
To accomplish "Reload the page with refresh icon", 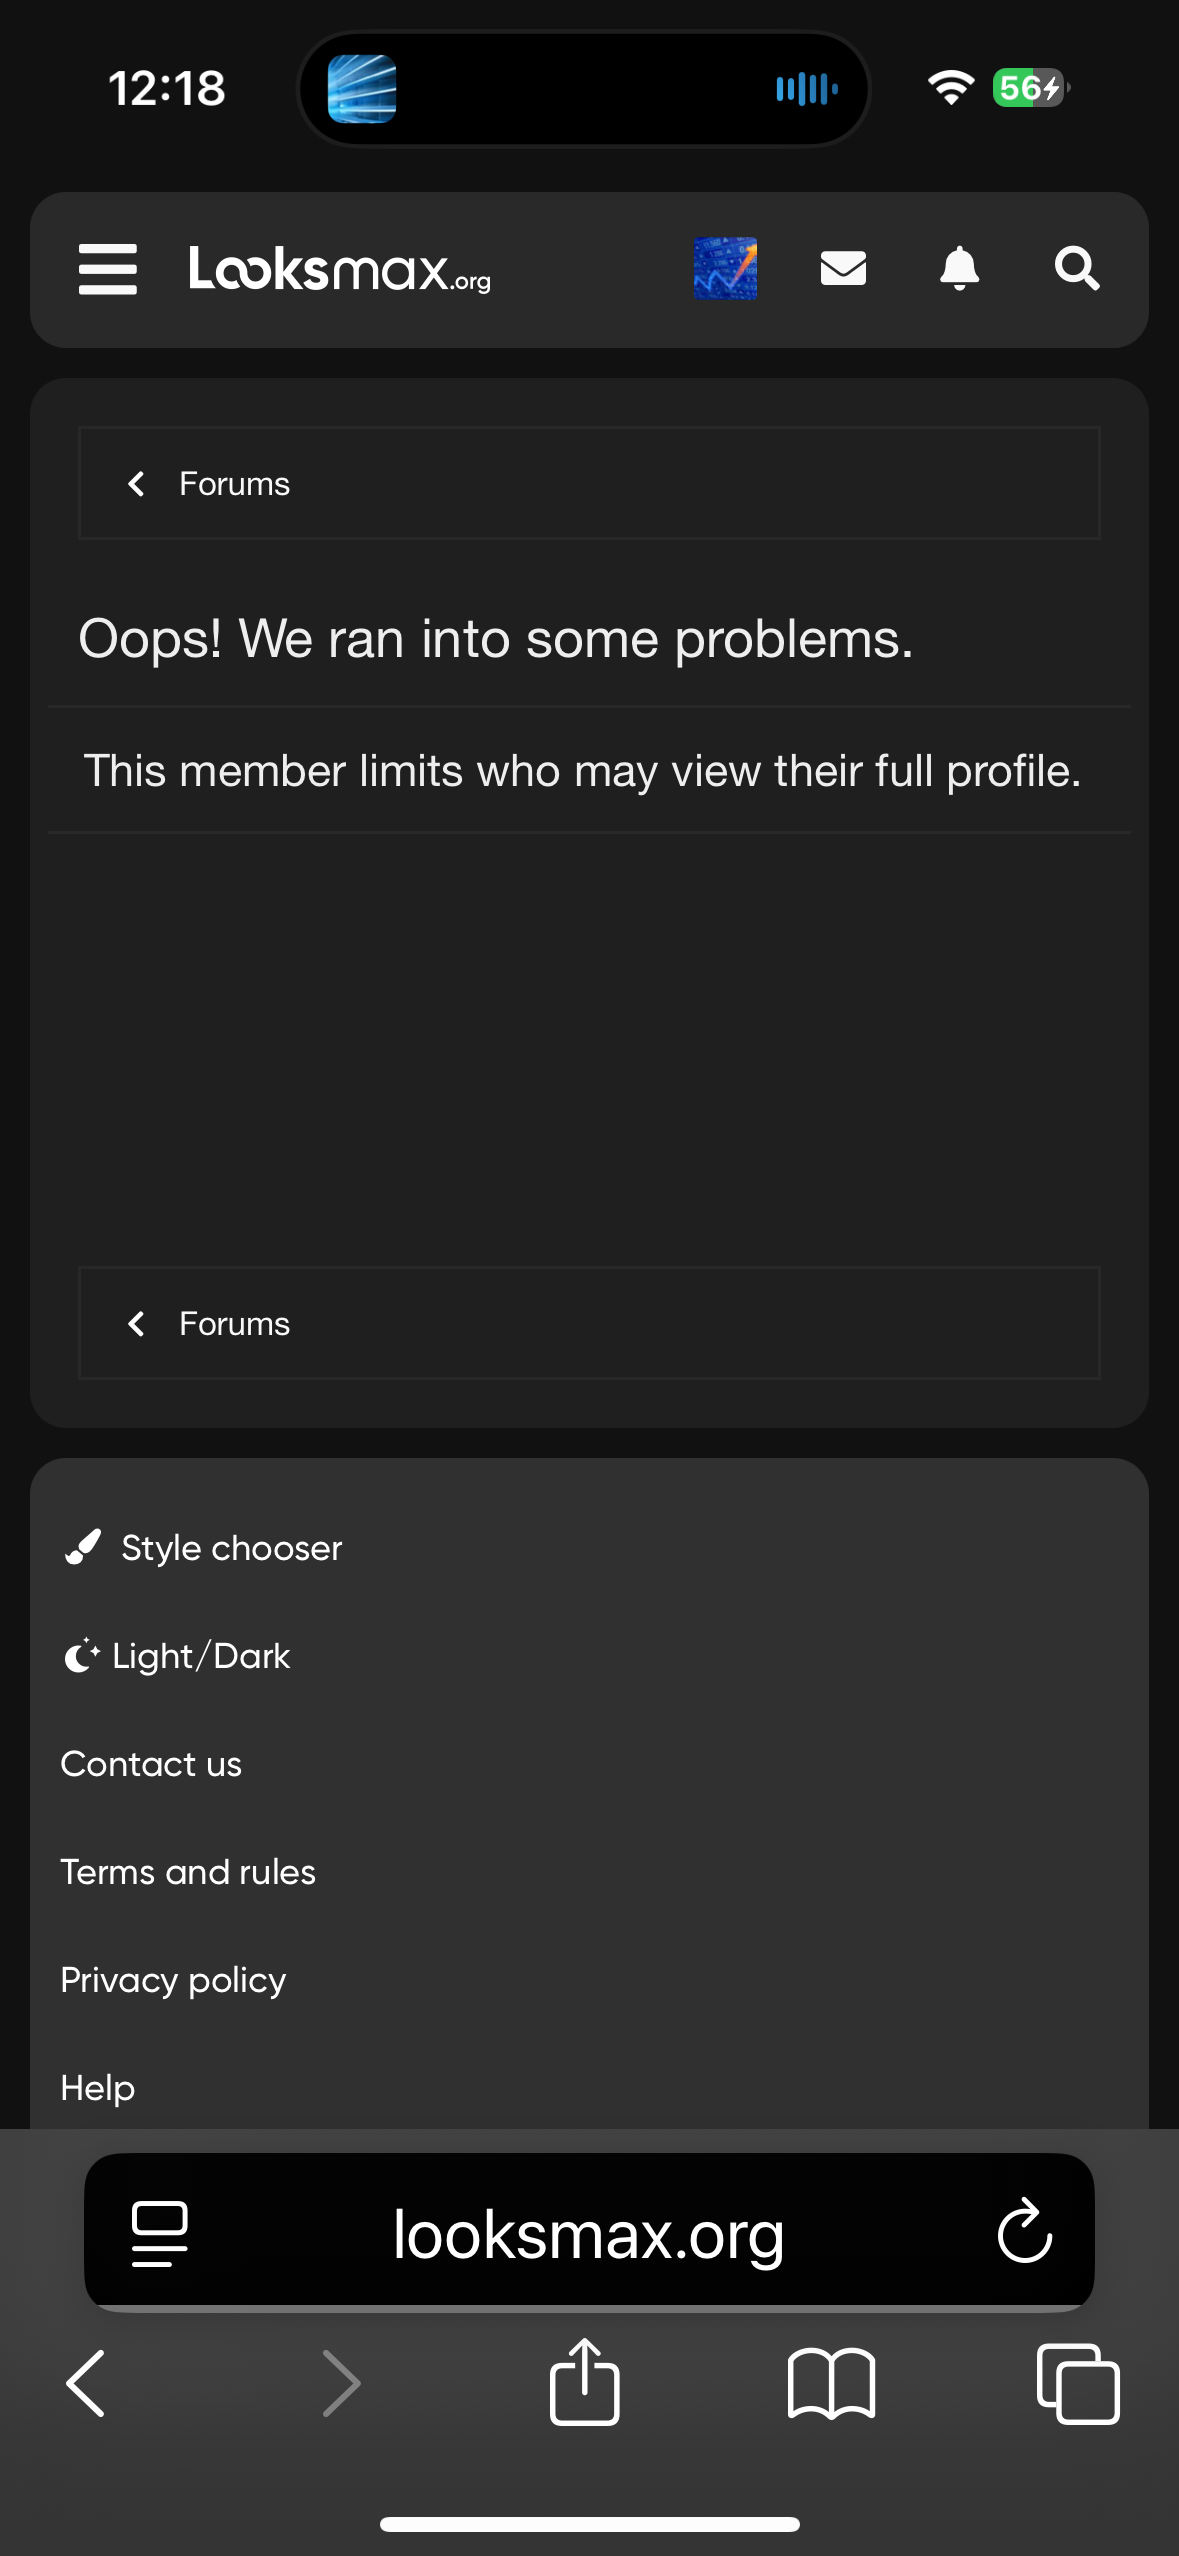I will click(1025, 2231).
